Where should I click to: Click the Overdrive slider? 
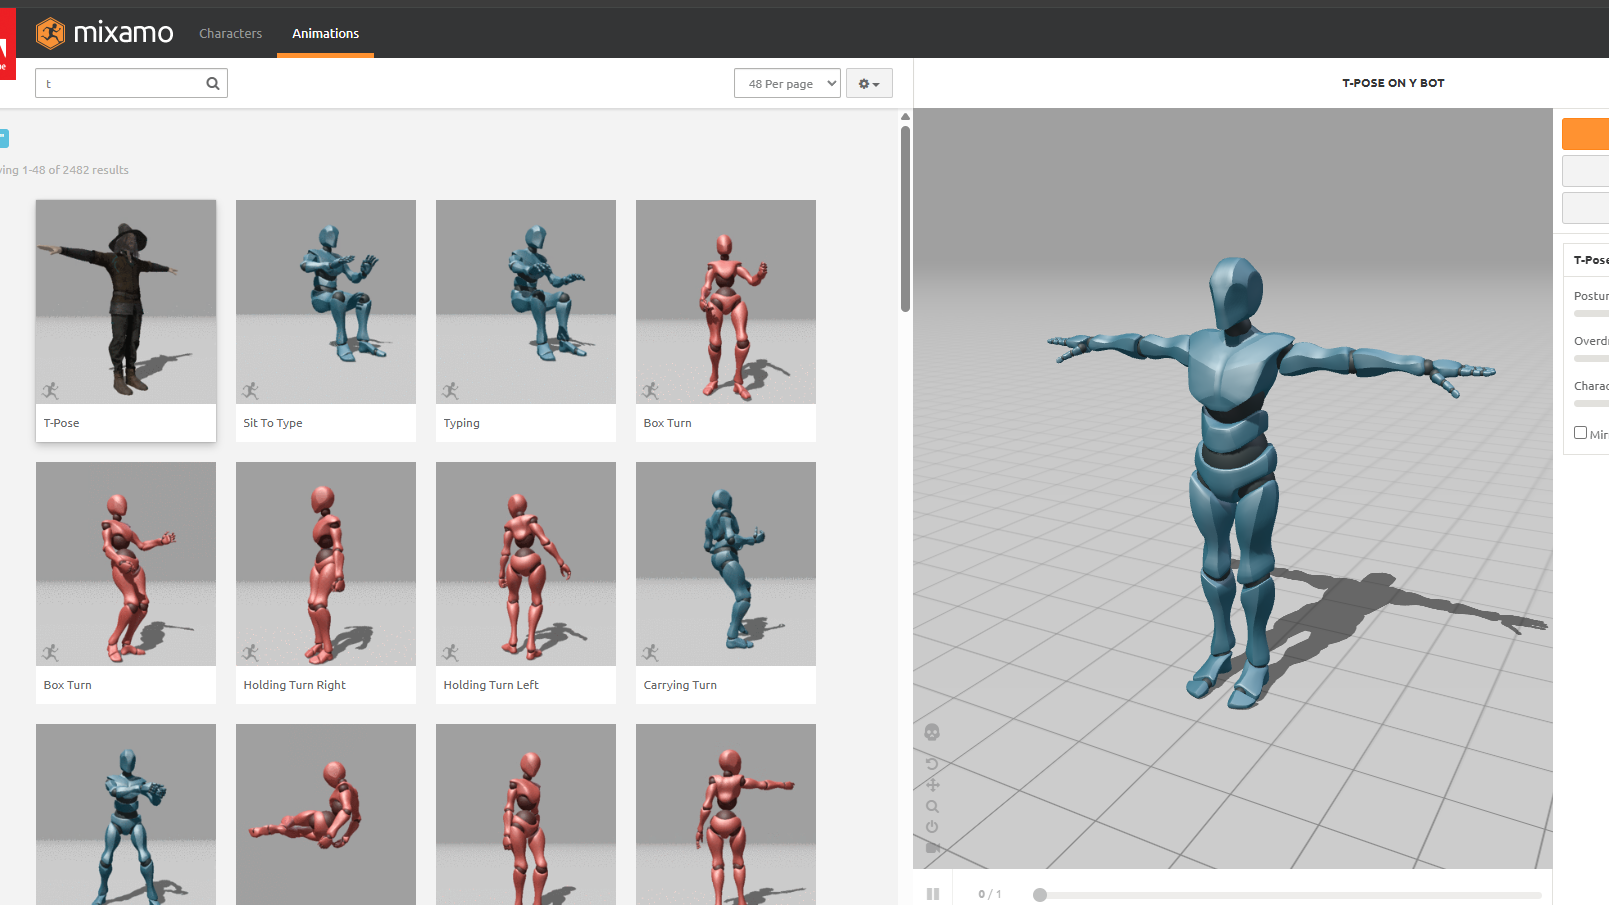point(1591,359)
